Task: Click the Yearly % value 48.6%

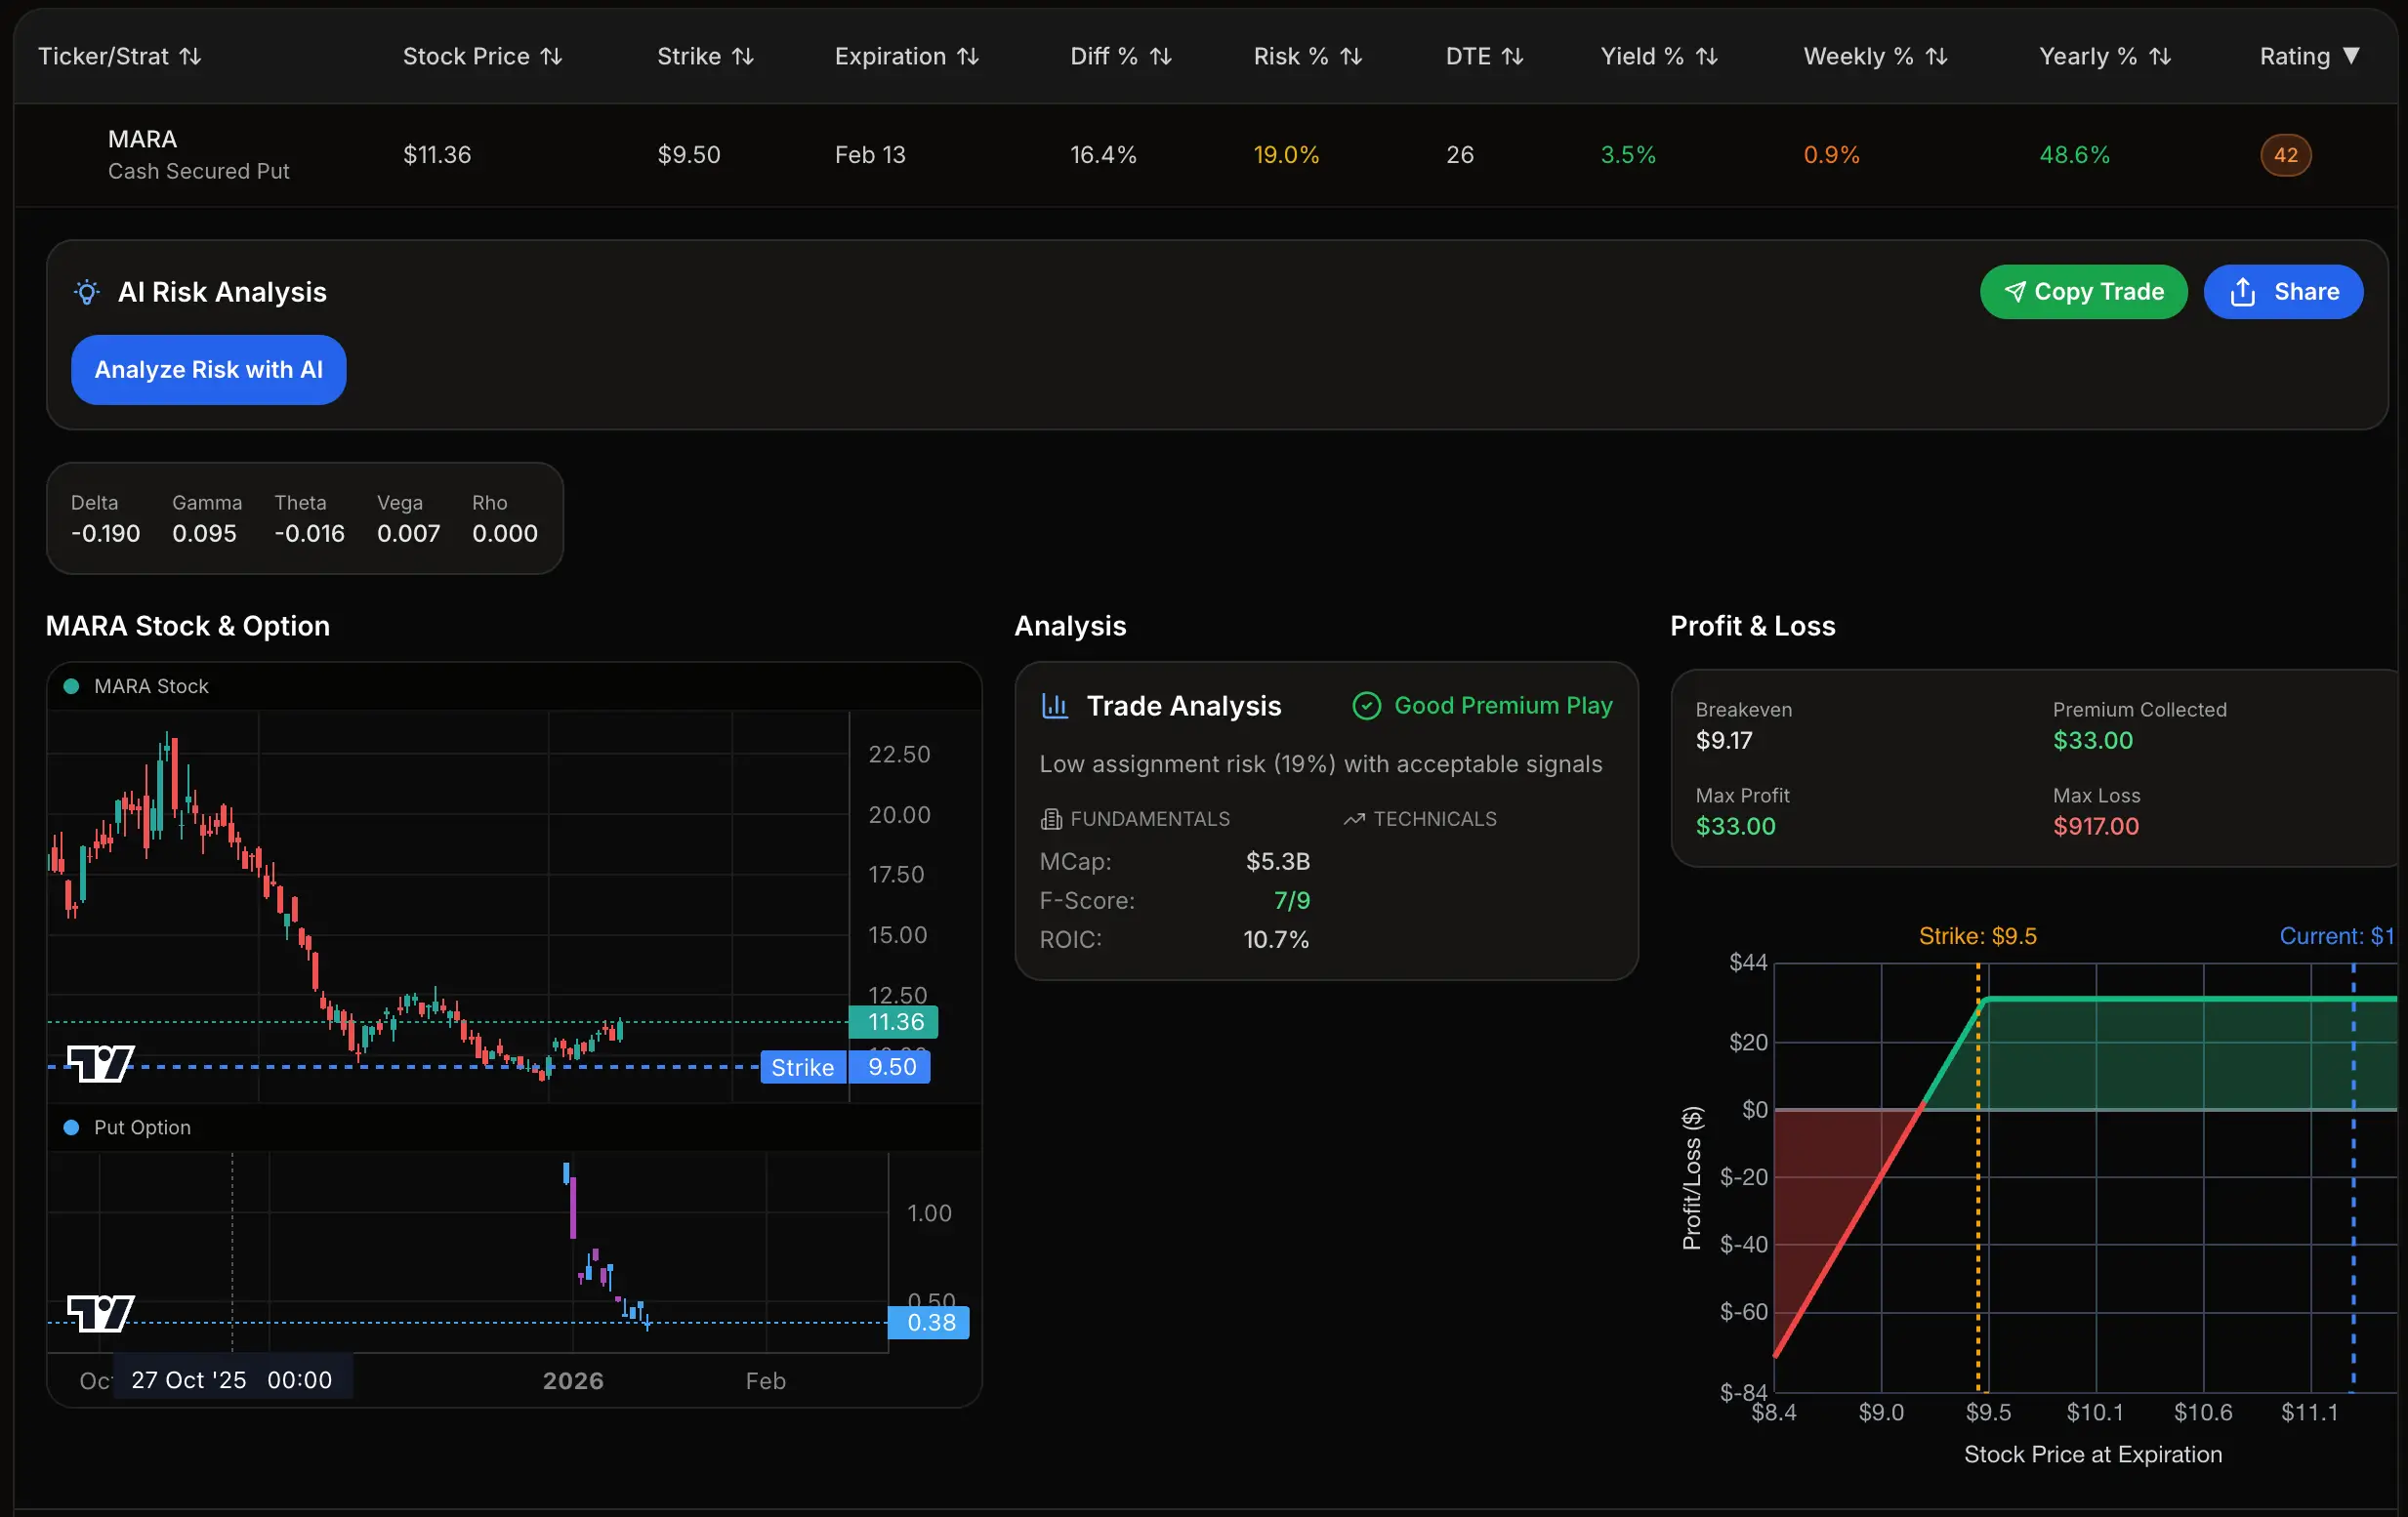Action: tap(2074, 155)
